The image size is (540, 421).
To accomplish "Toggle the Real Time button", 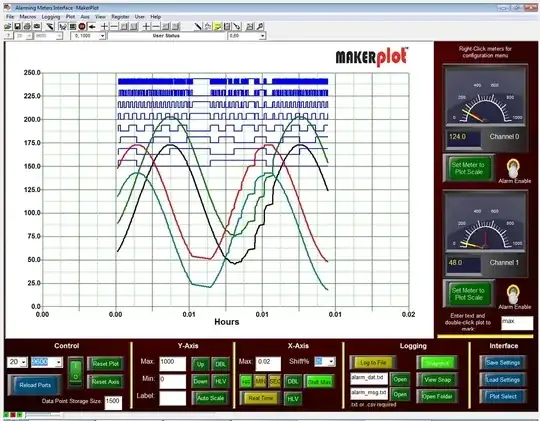I will click(261, 398).
